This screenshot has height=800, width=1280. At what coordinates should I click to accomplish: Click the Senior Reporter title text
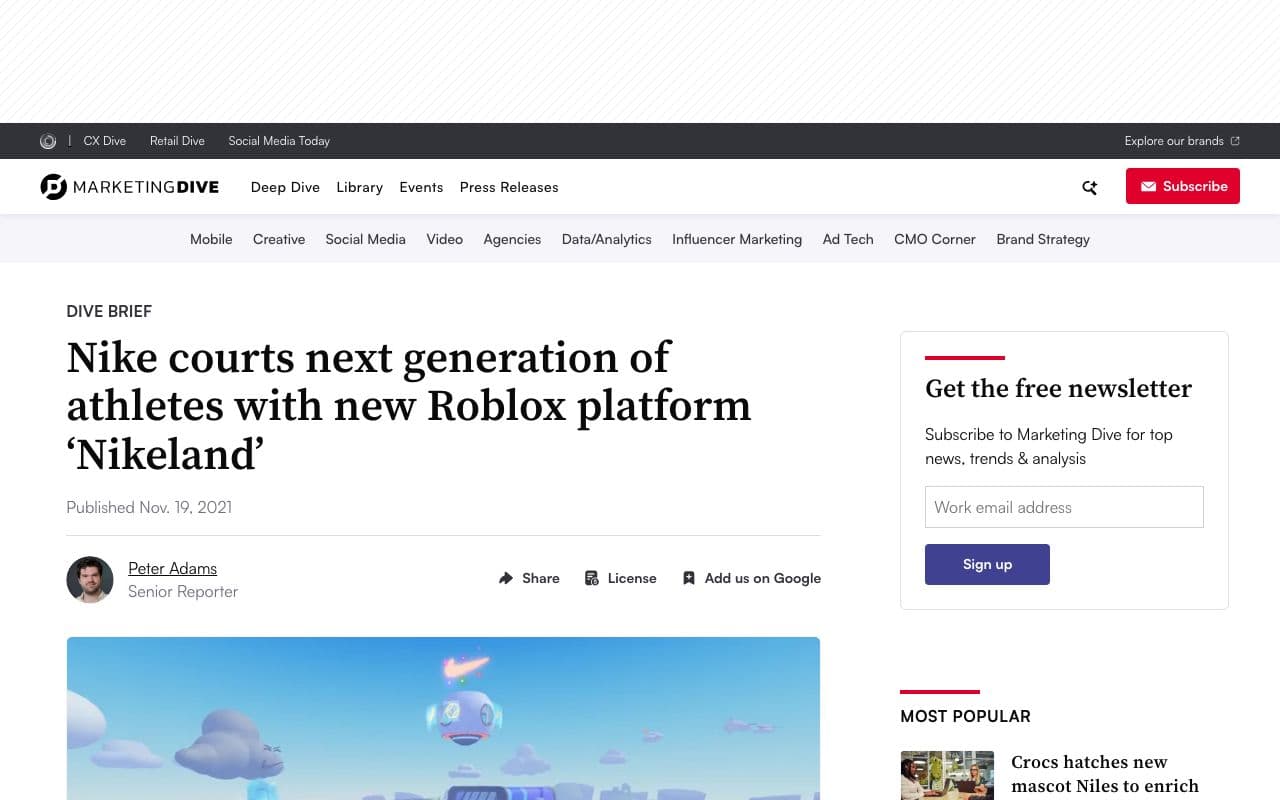point(183,591)
